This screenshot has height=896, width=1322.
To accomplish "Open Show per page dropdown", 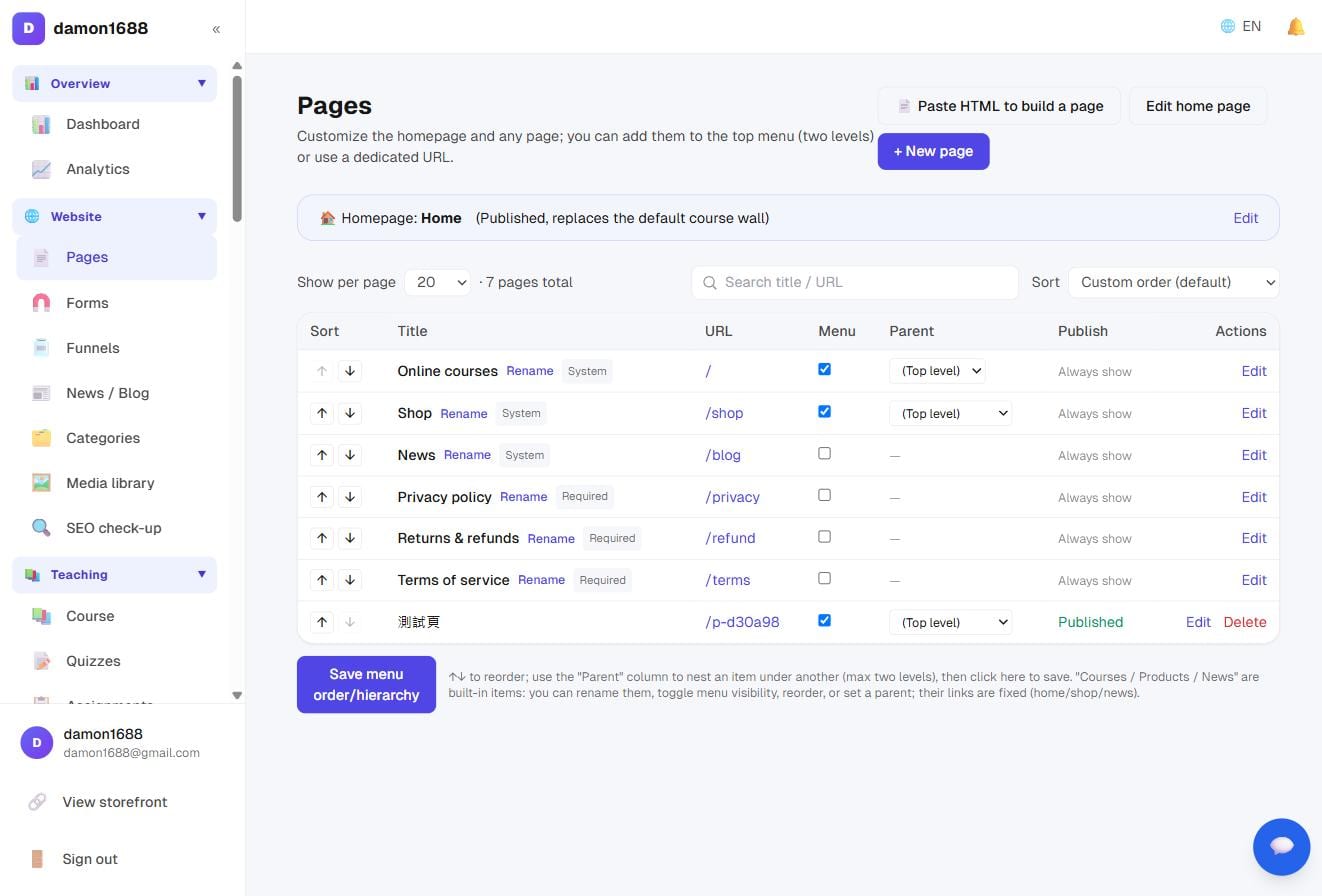I will (x=438, y=282).
